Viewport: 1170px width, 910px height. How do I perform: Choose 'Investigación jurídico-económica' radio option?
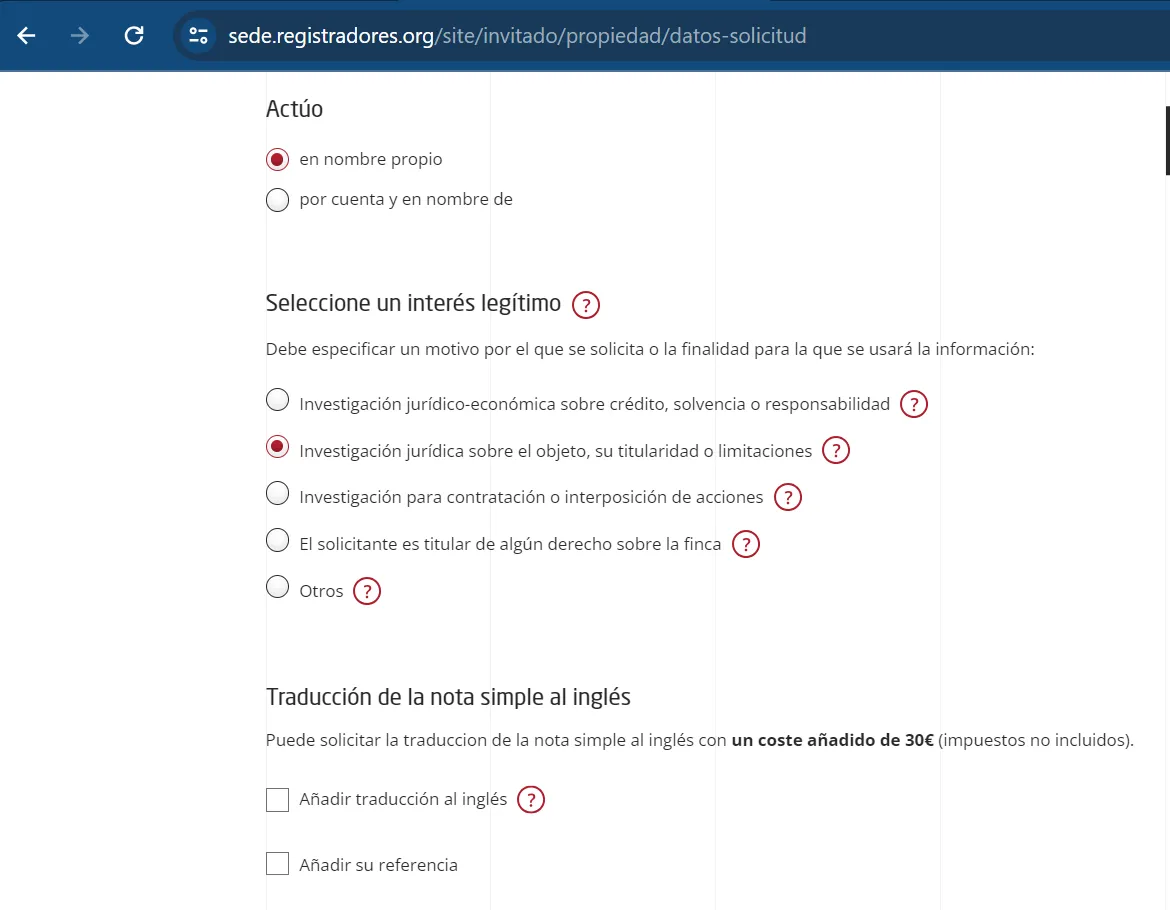278,401
